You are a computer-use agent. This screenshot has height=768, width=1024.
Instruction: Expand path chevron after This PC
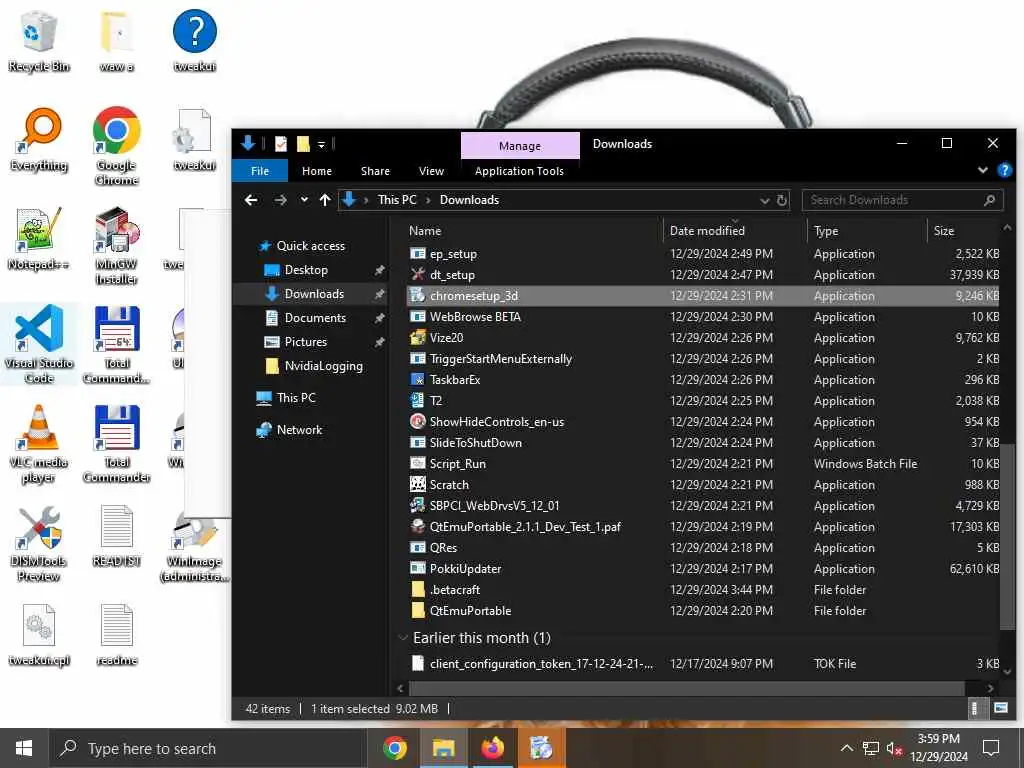pos(428,200)
